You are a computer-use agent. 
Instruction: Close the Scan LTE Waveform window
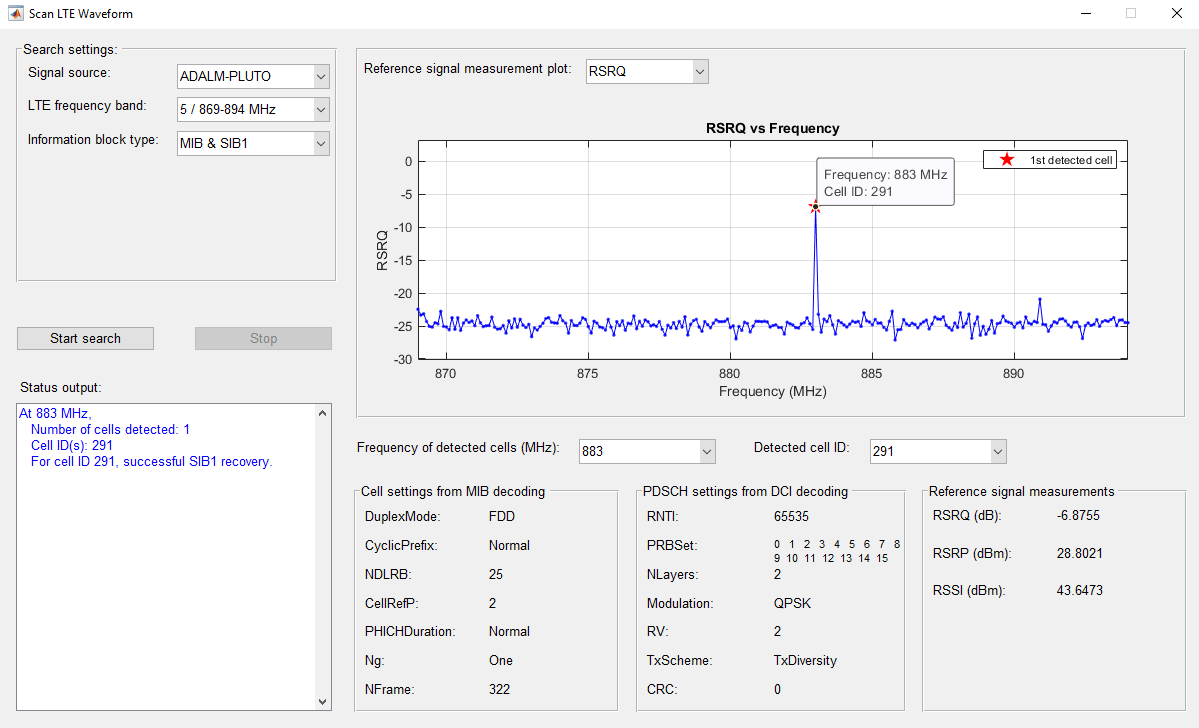click(1177, 14)
